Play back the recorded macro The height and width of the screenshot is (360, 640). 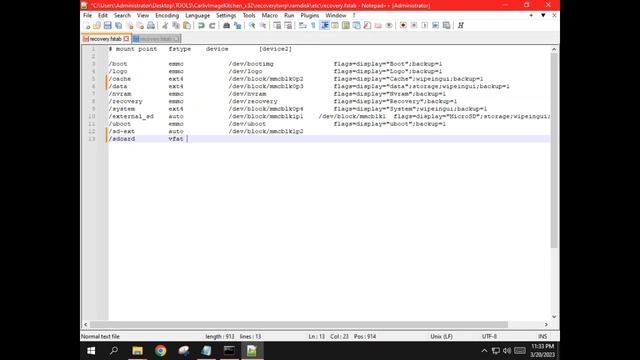click(x=424, y=25)
